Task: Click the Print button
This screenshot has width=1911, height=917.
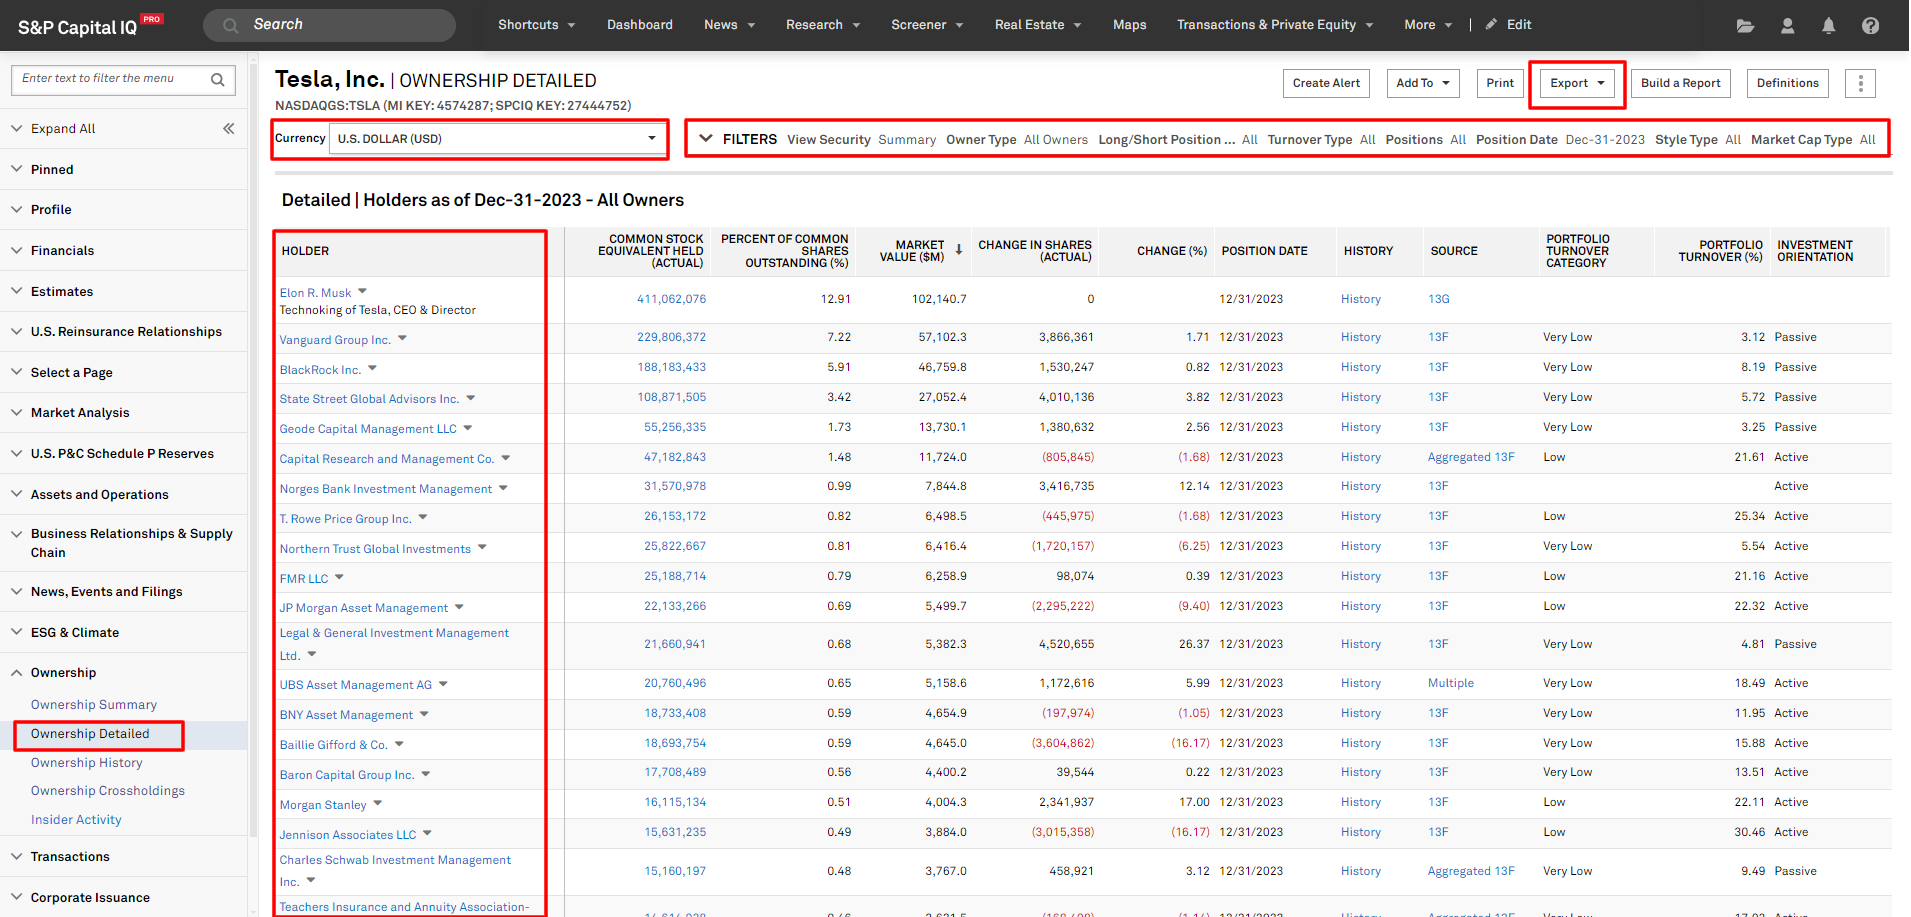Action: [x=1500, y=83]
